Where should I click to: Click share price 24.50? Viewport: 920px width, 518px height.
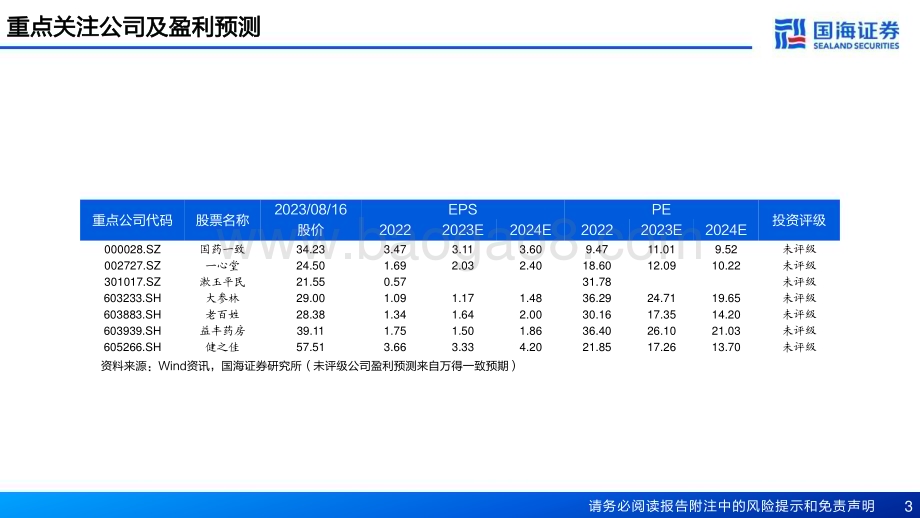pyautogui.click(x=310, y=266)
